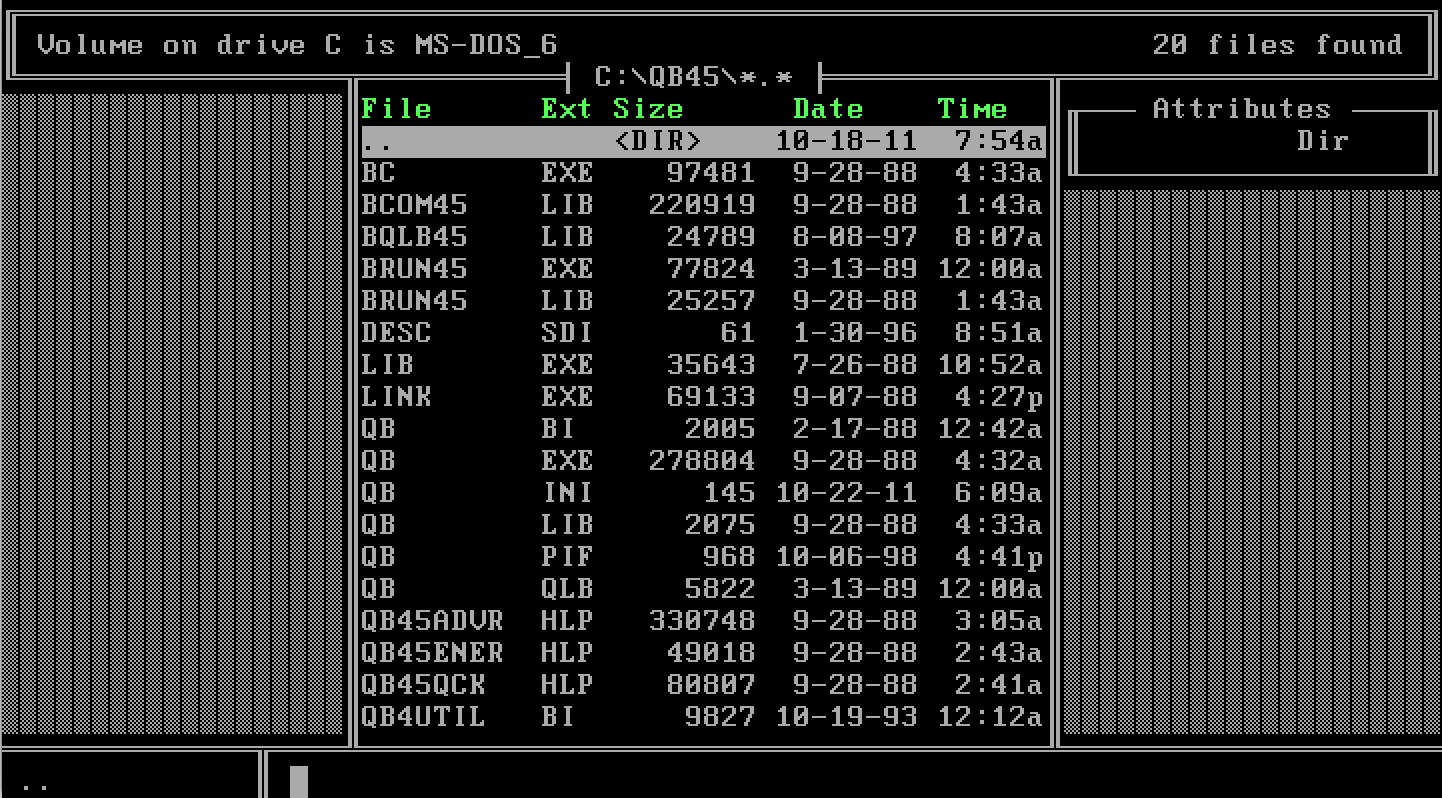Select the QB QLB file row
1442x798 pixels.
tap(703, 589)
